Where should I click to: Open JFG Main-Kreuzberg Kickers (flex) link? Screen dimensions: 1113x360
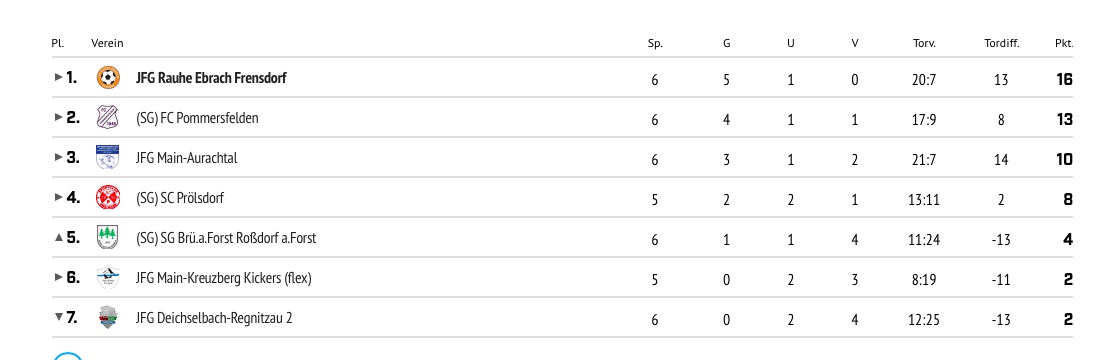click(x=224, y=278)
